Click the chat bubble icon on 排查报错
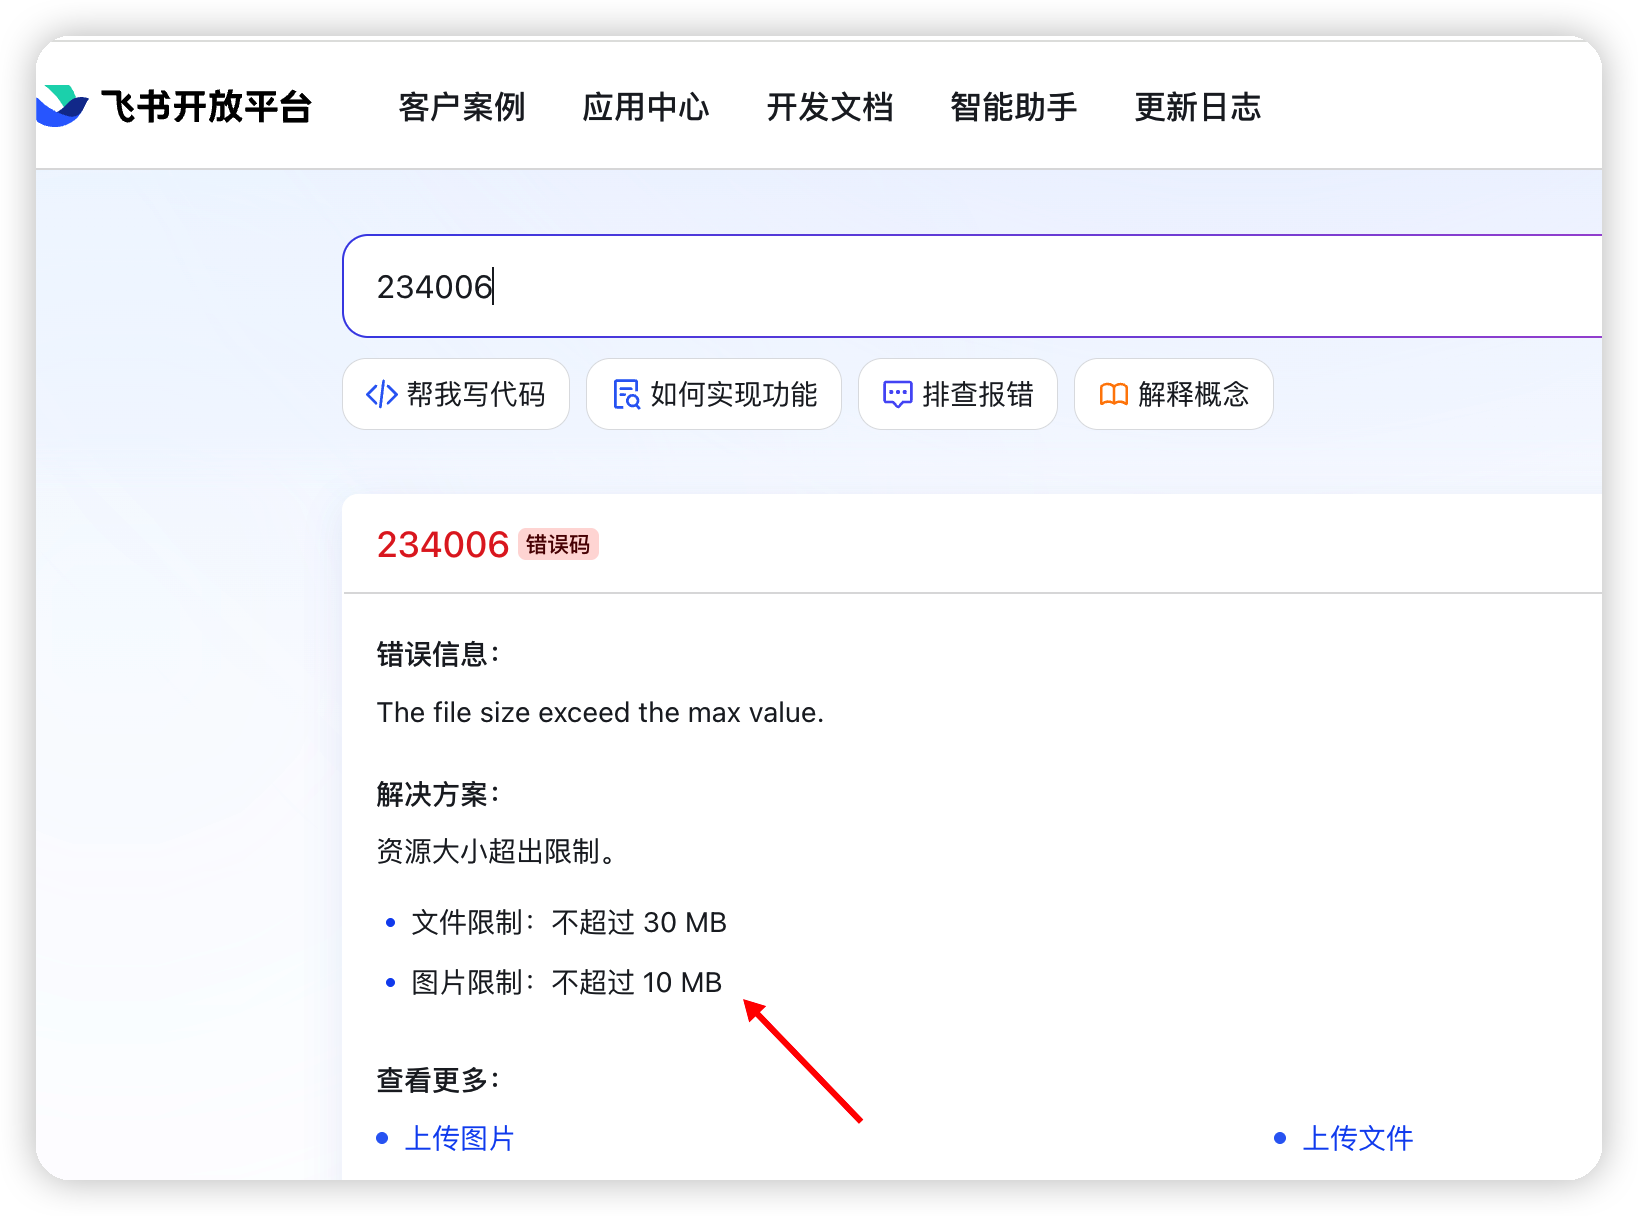The height and width of the screenshot is (1216, 1638). 898,394
